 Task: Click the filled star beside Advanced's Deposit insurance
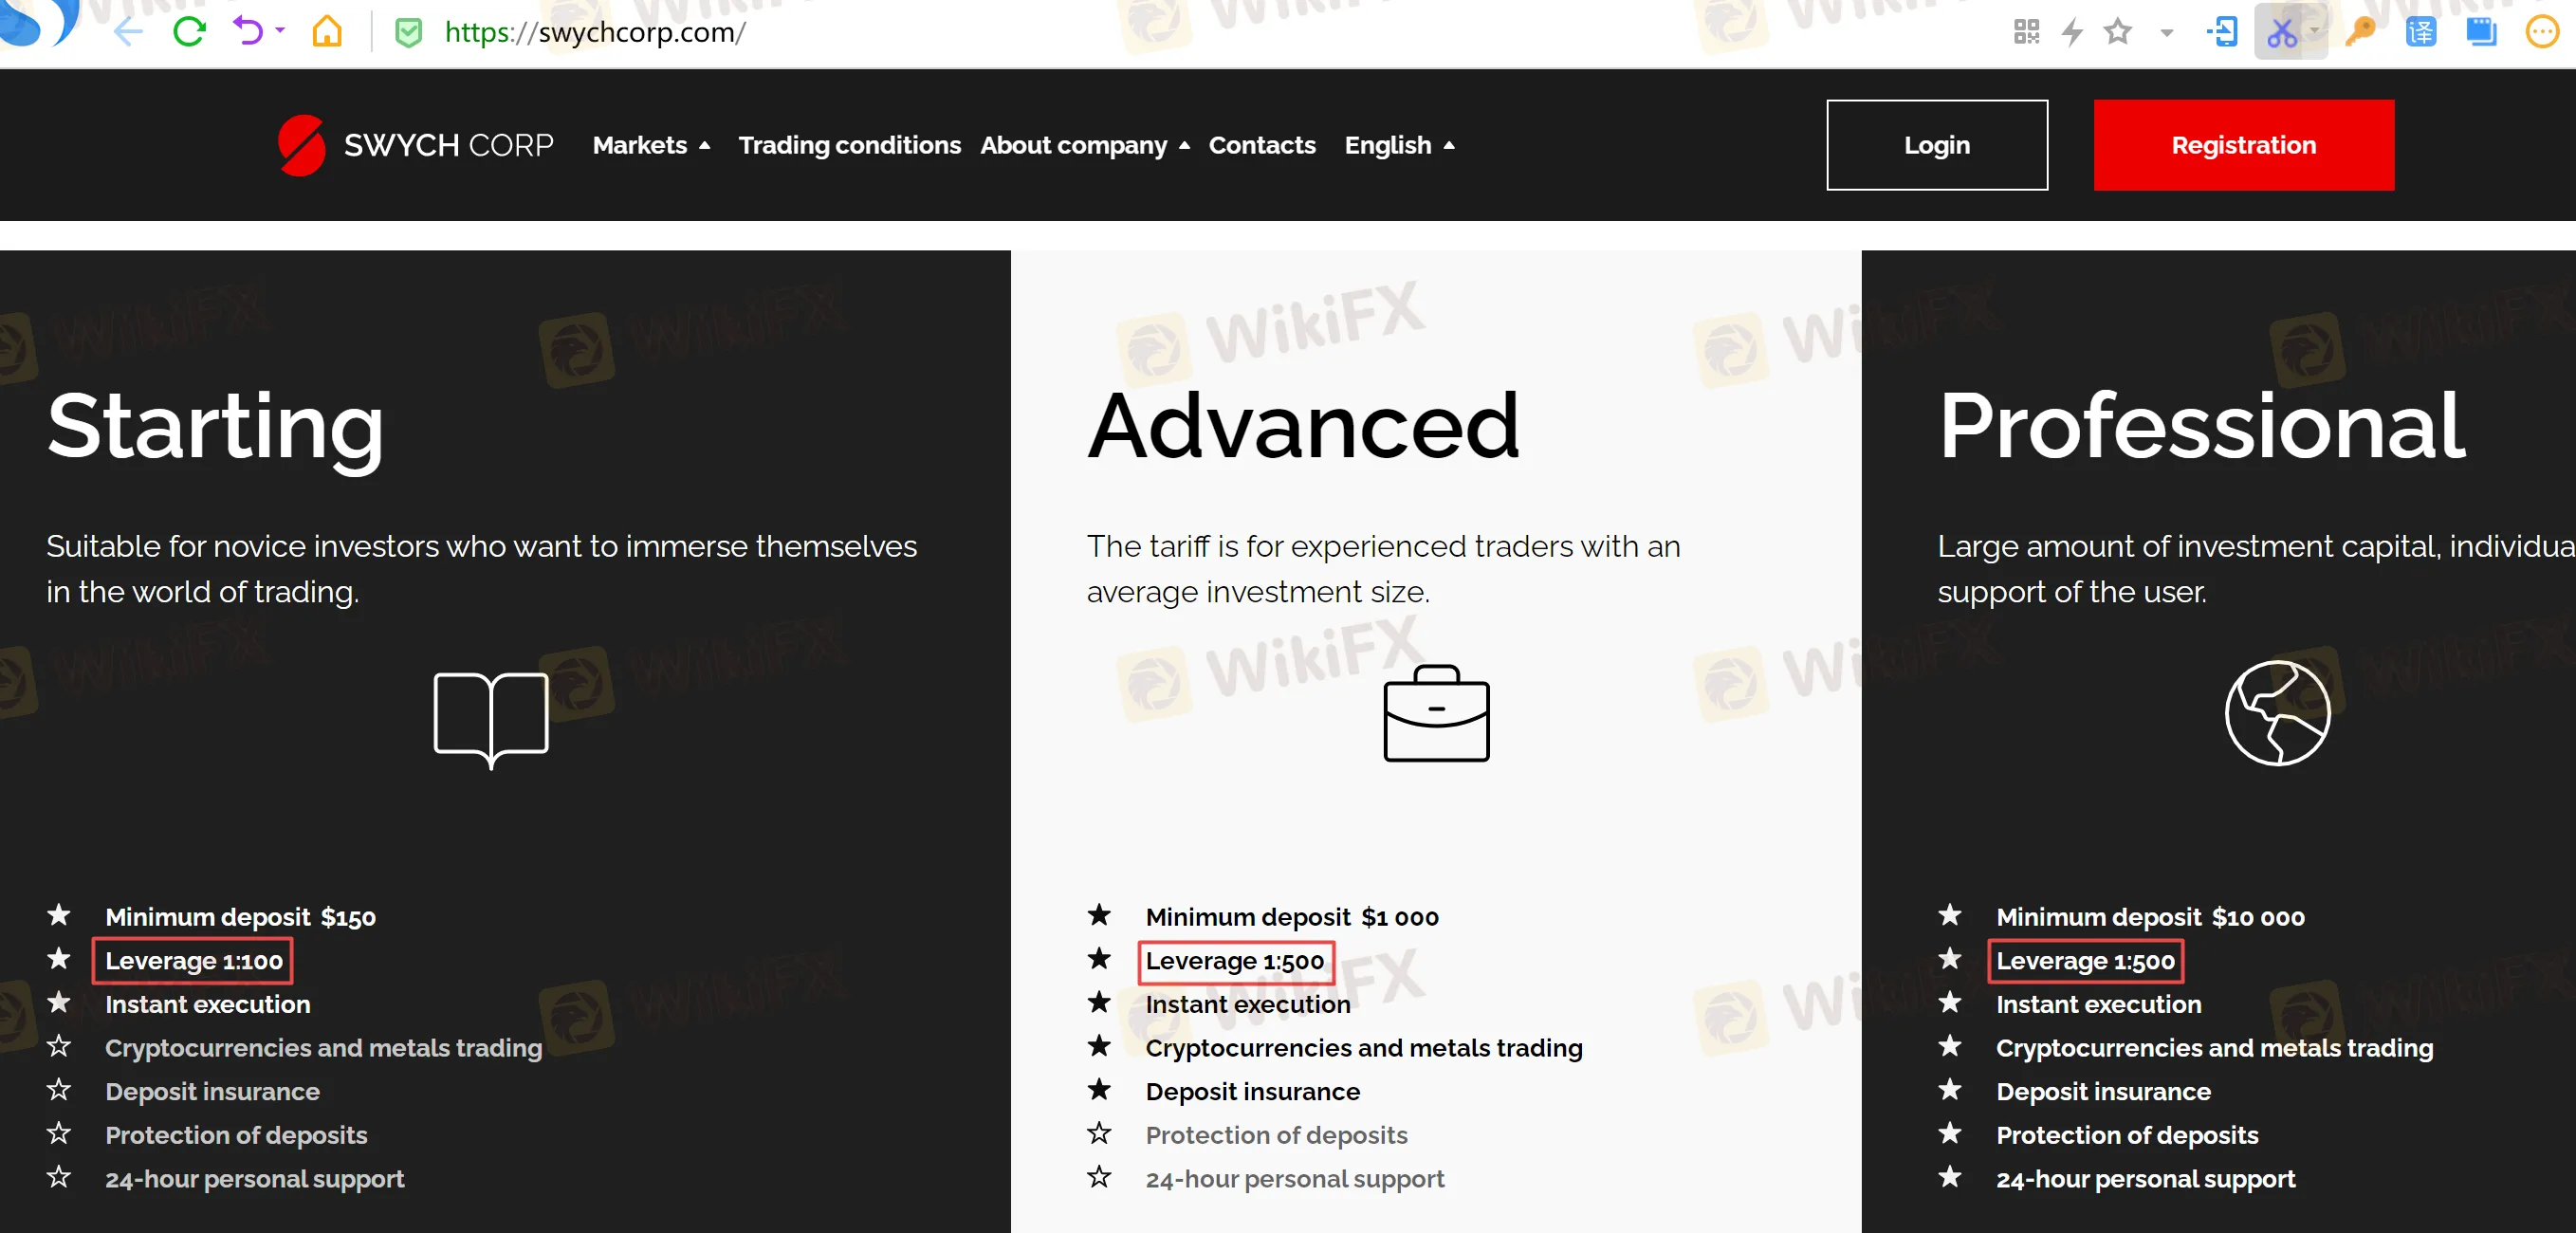(1099, 1089)
